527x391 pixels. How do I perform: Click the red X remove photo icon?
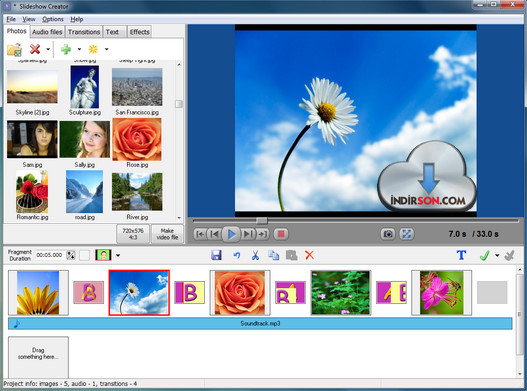(35, 49)
